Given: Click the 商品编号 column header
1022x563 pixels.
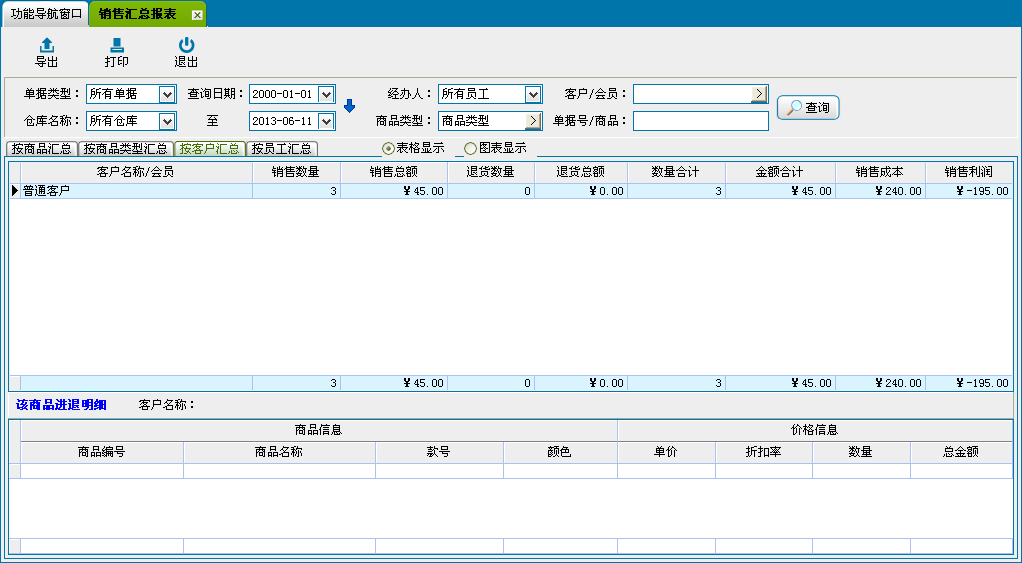Looking at the screenshot, I should [102, 452].
